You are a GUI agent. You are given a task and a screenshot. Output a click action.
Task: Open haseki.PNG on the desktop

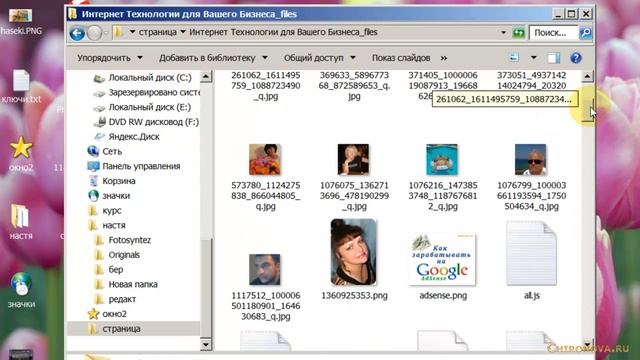coord(21,21)
